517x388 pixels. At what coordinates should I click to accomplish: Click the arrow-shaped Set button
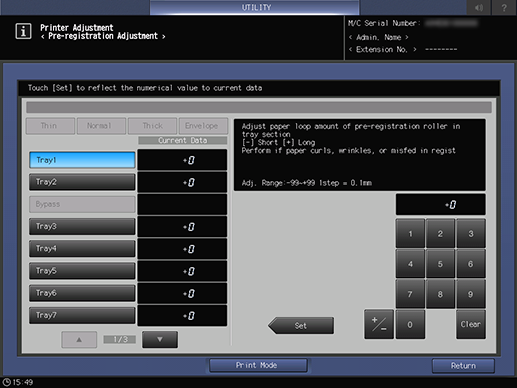[x=301, y=325]
